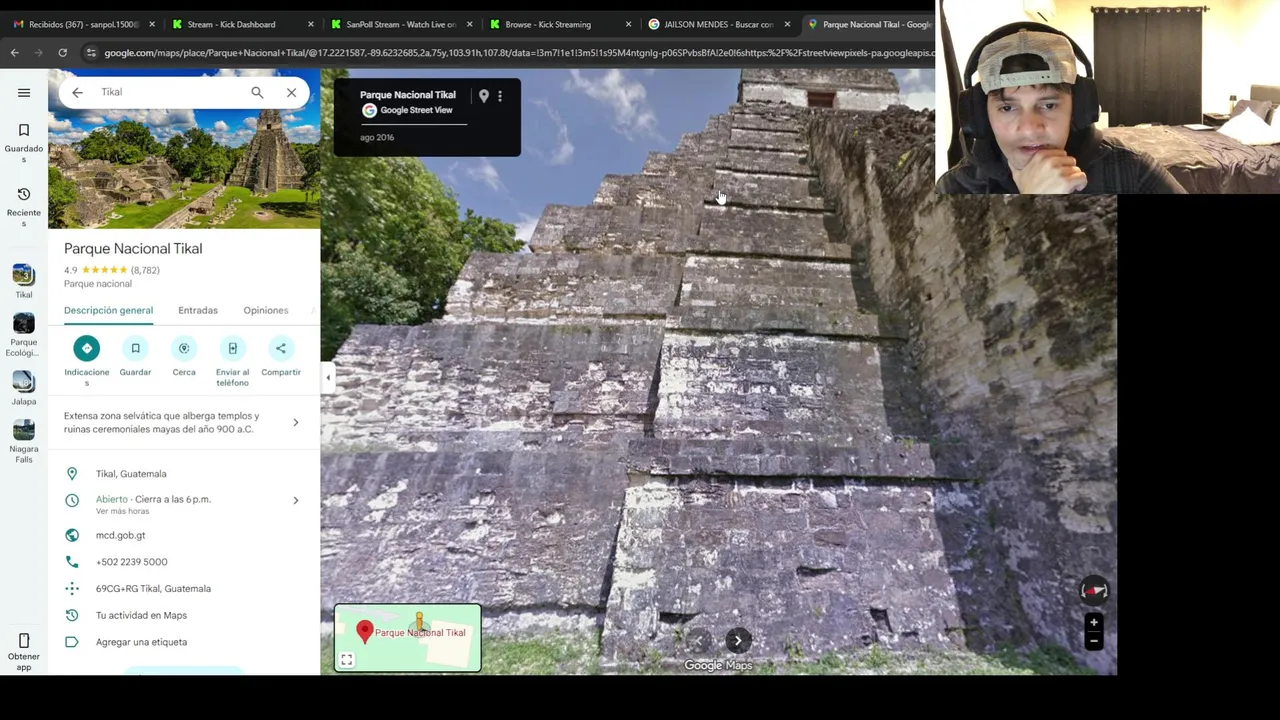Image resolution: width=1280 pixels, height=720 pixels.
Task: Zoom out Street View with minus
Action: 1093,641
